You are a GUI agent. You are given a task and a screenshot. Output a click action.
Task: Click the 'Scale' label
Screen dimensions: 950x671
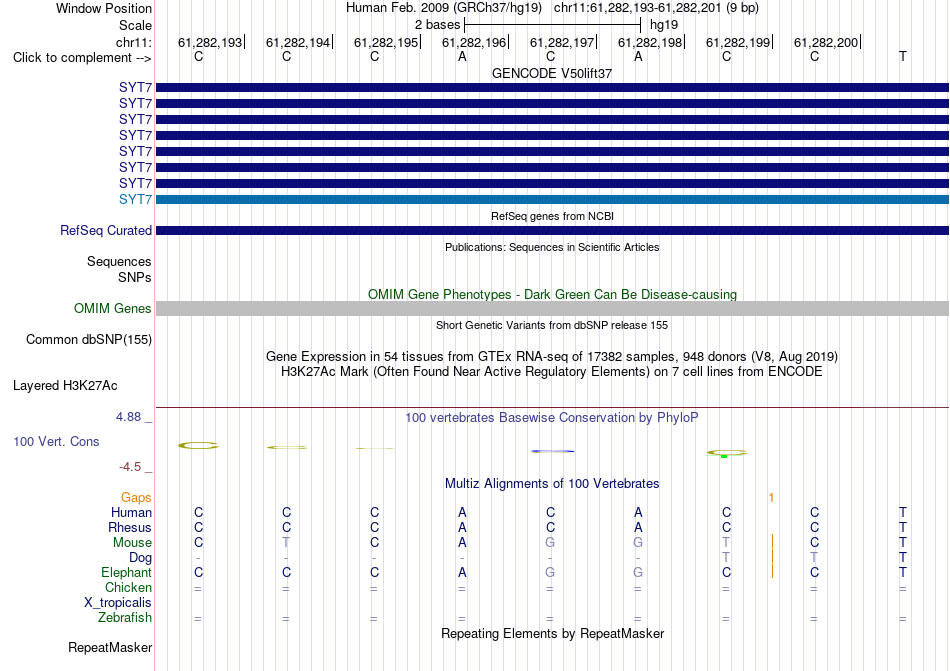pos(135,25)
